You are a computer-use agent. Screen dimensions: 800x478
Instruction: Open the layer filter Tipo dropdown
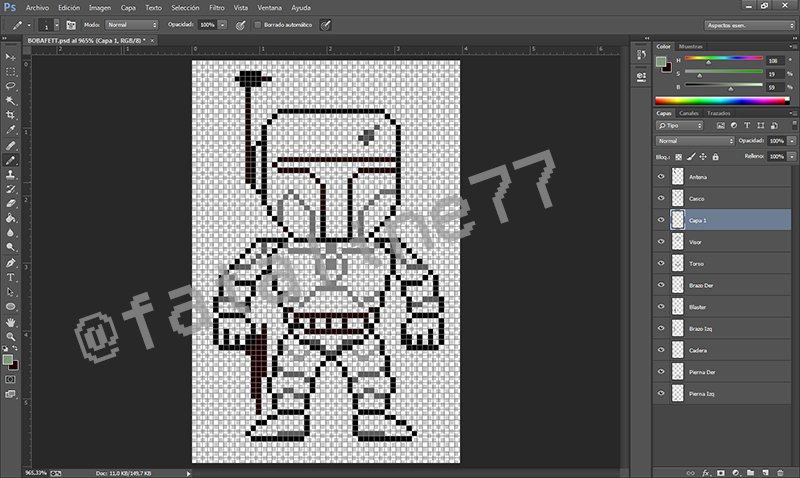click(680, 125)
